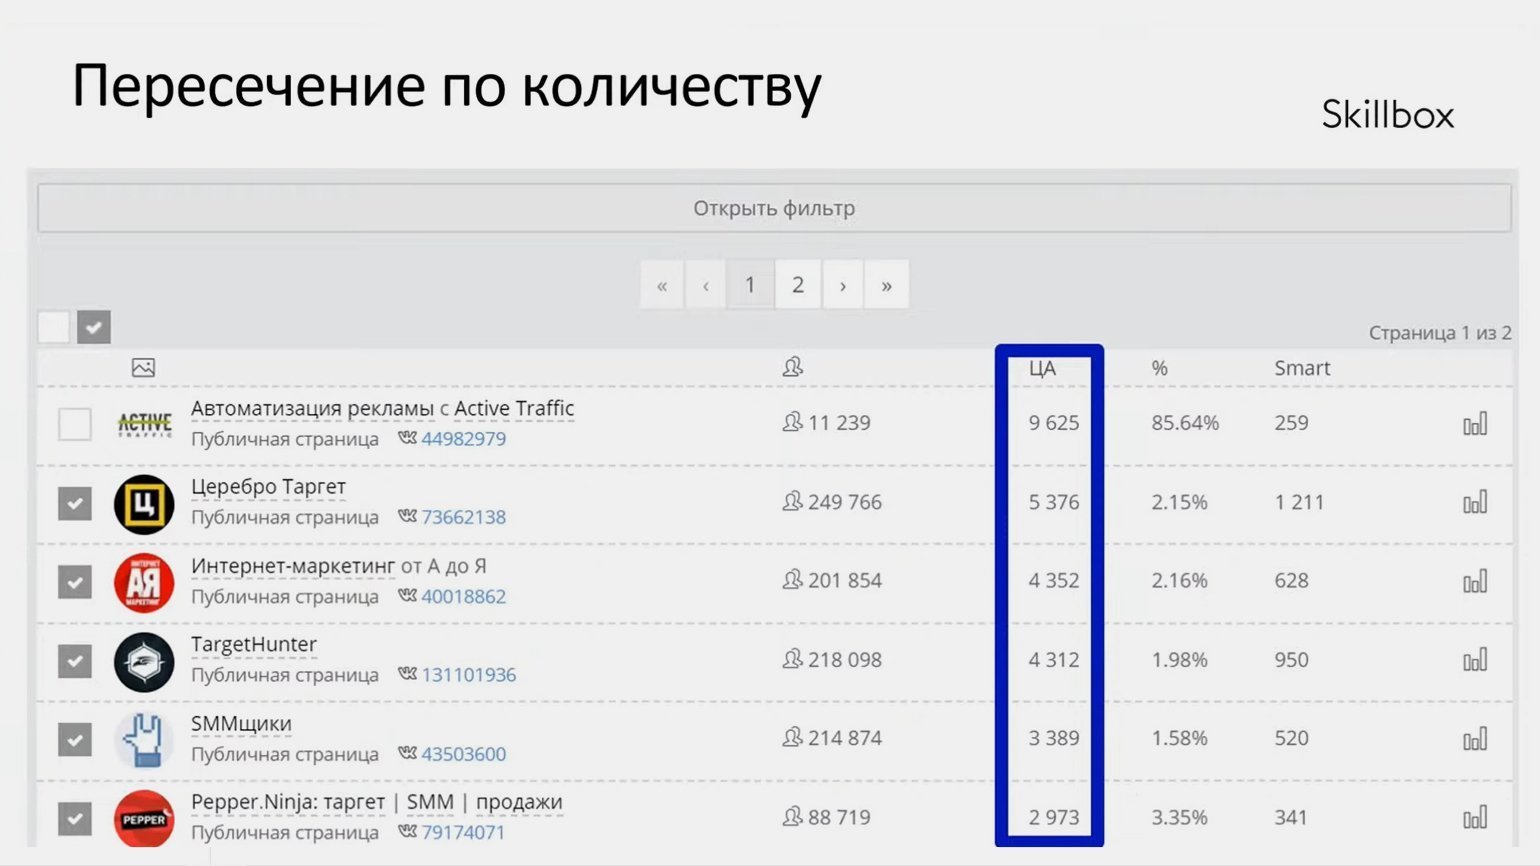This screenshot has height=866, width=1540.
Task: Sort by the % column header
Action: point(1159,368)
